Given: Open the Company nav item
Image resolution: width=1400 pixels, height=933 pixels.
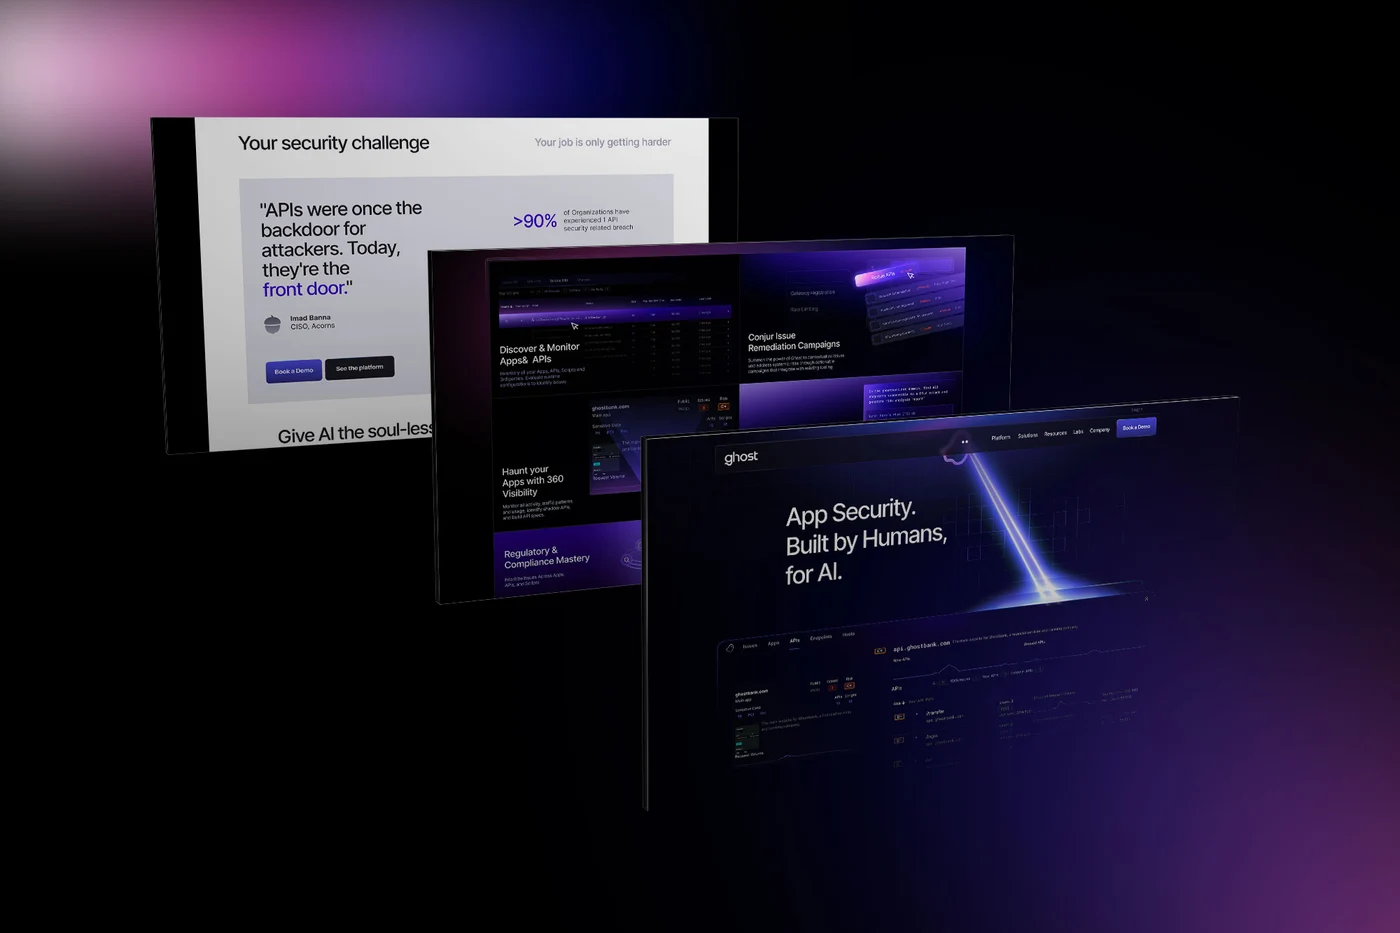Looking at the screenshot, I should point(1099,430).
